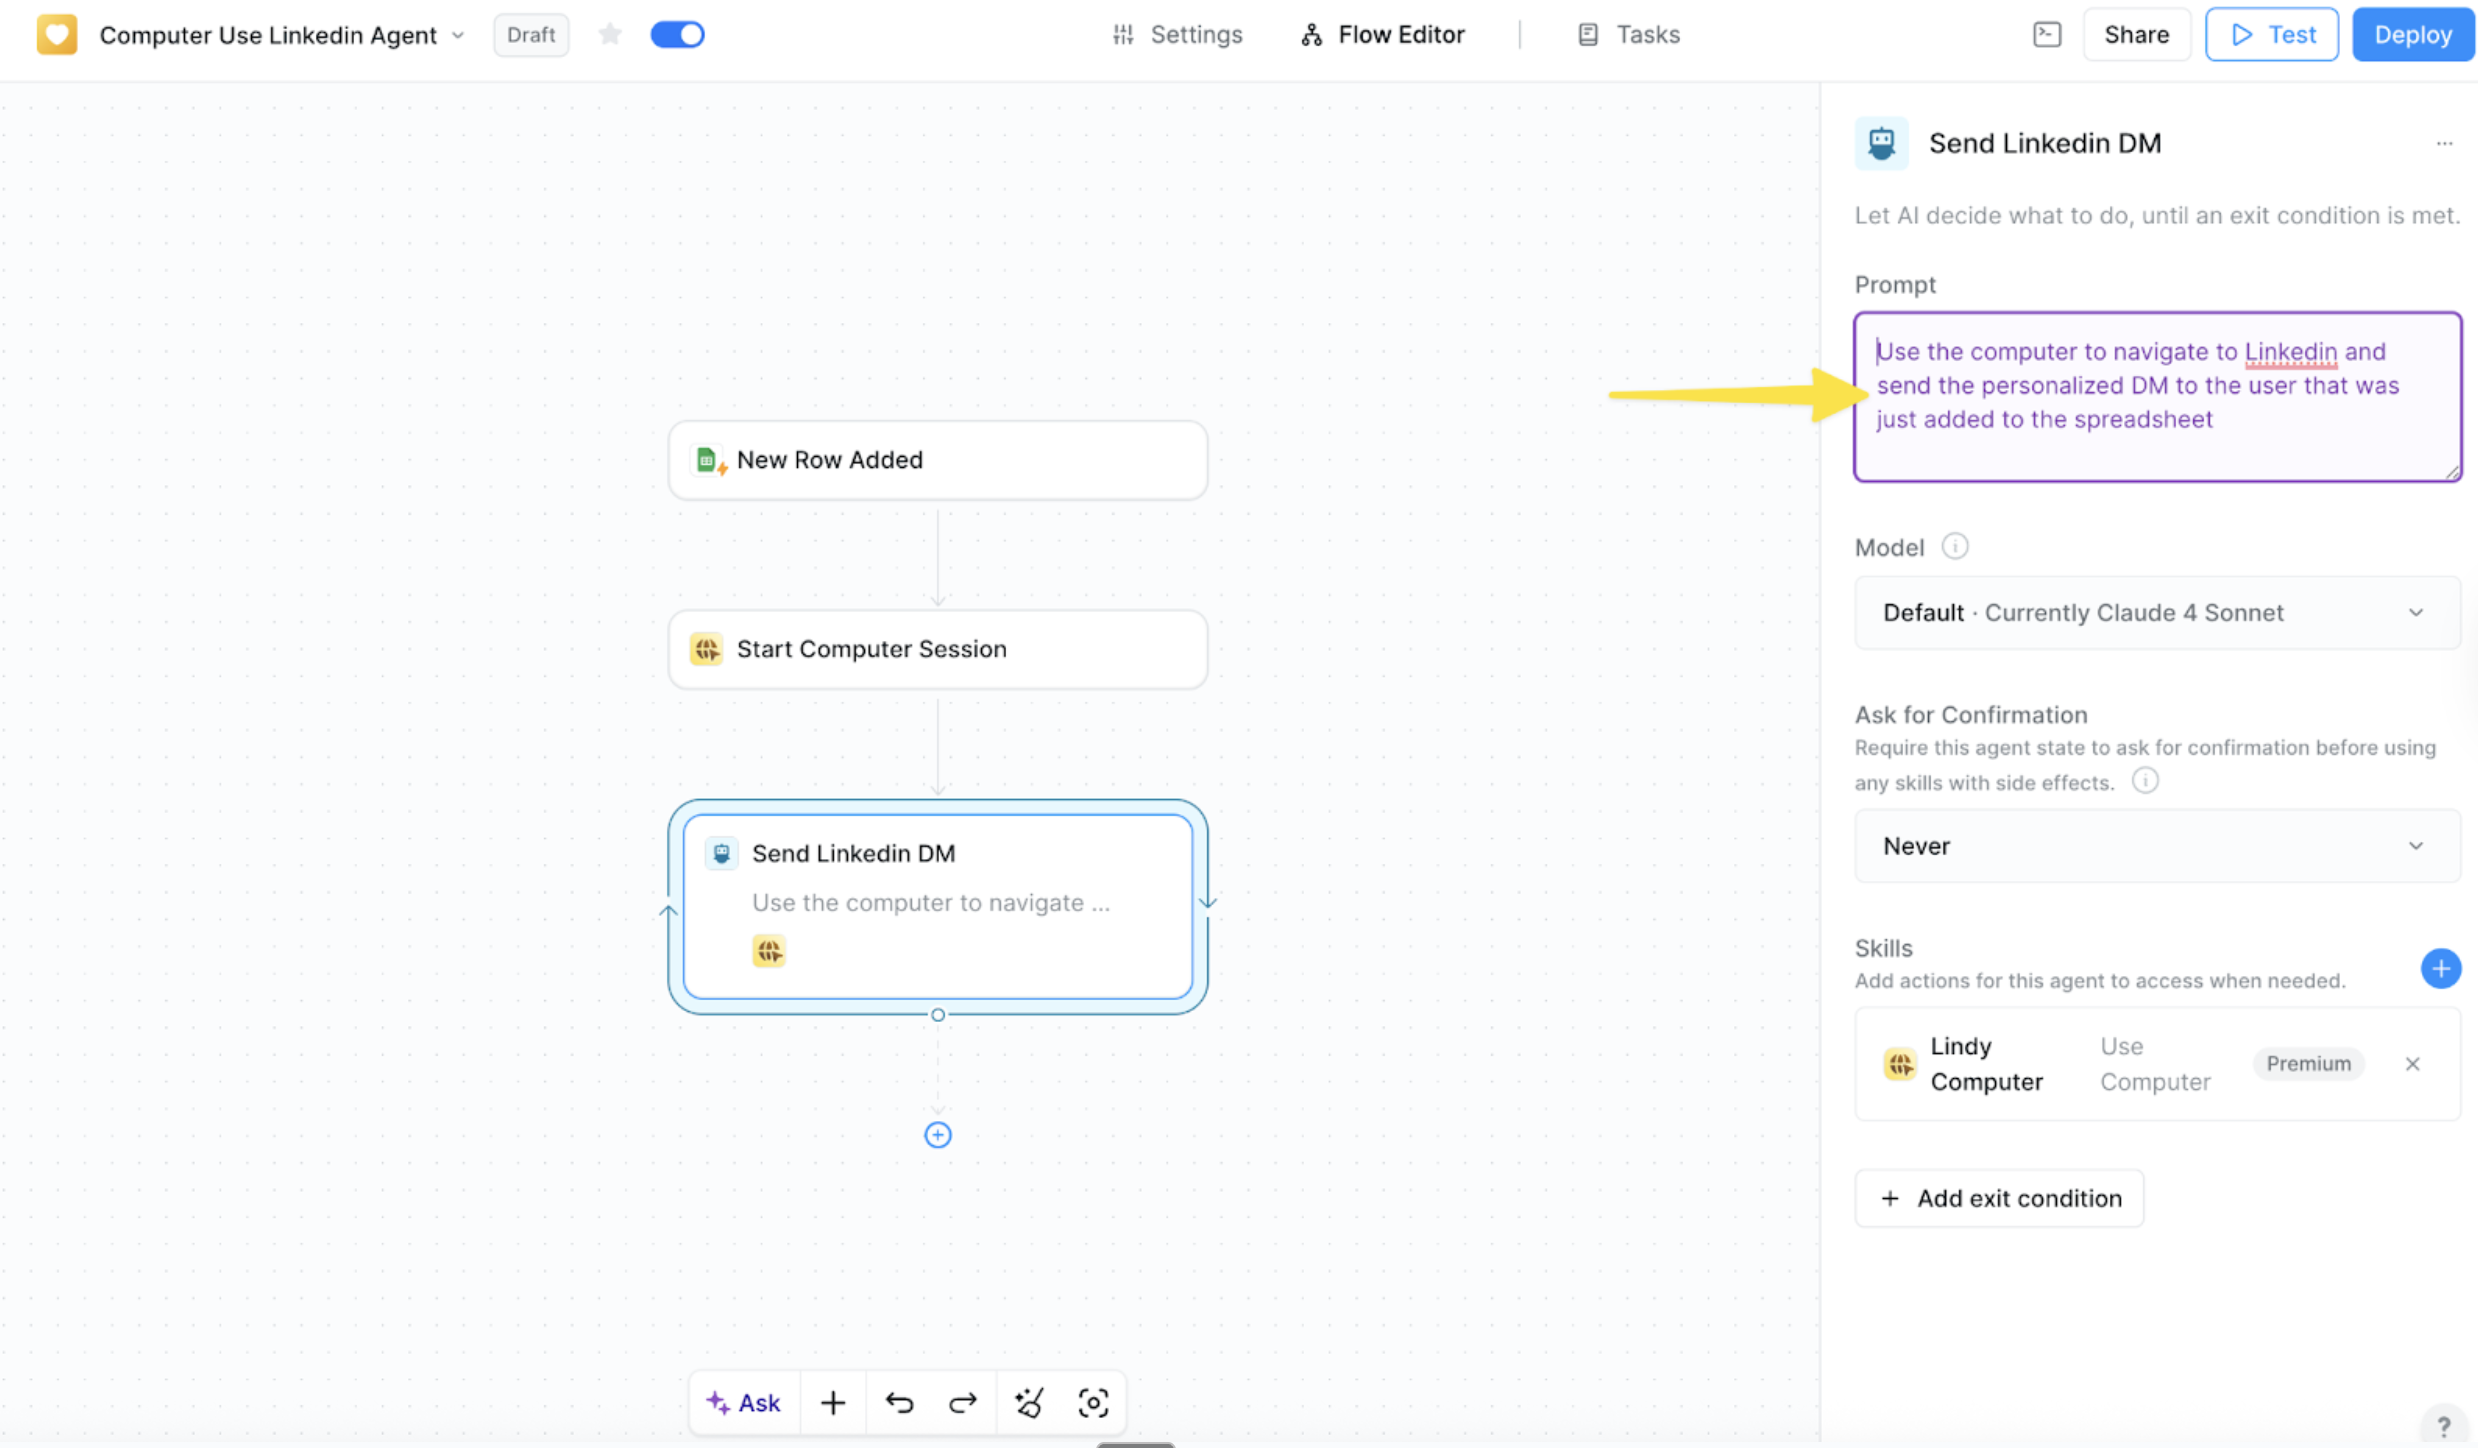
Task: Expand the agent name chevron
Action: tap(459, 34)
